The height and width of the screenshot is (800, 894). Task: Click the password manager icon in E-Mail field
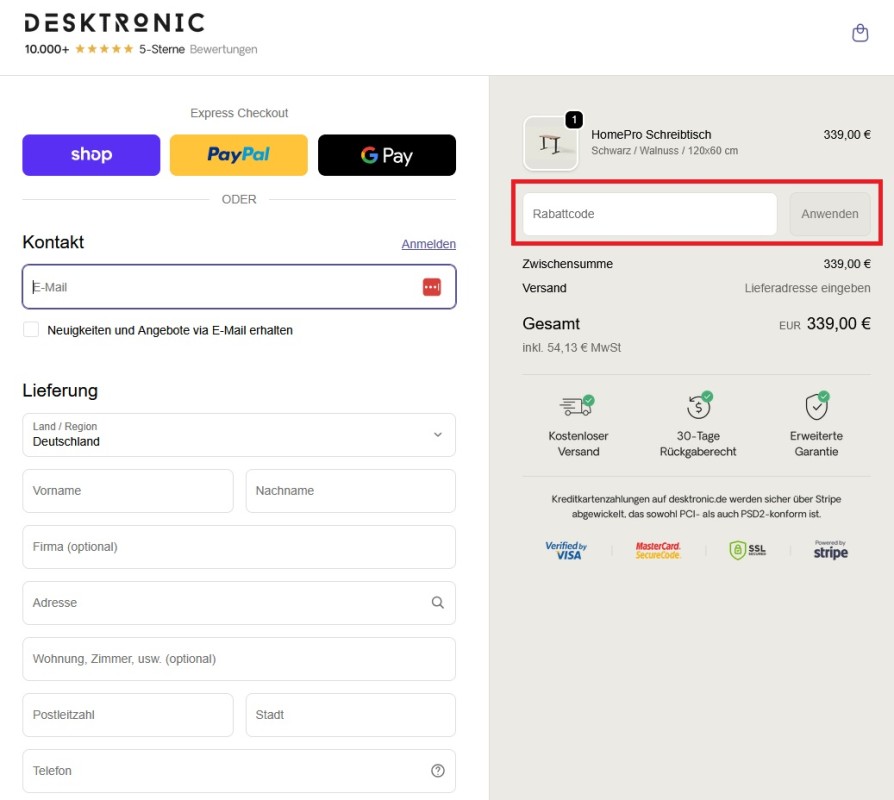point(431,287)
